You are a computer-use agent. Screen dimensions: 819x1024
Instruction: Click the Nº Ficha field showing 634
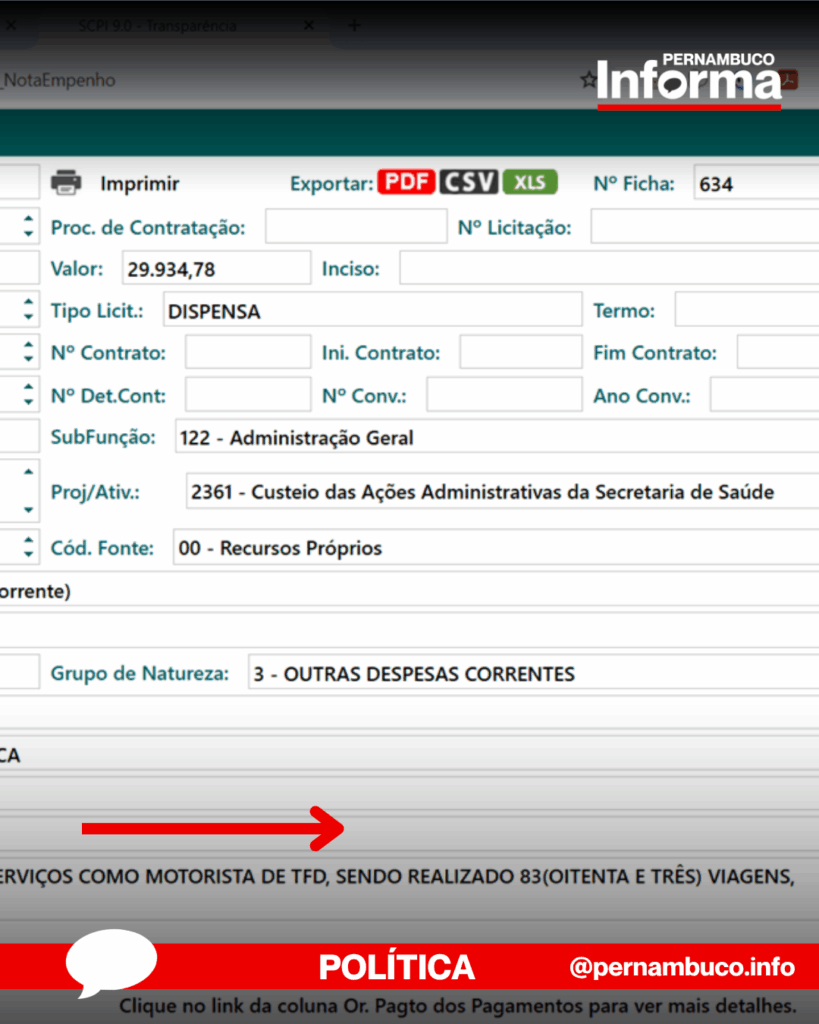(x=755, y=184)
